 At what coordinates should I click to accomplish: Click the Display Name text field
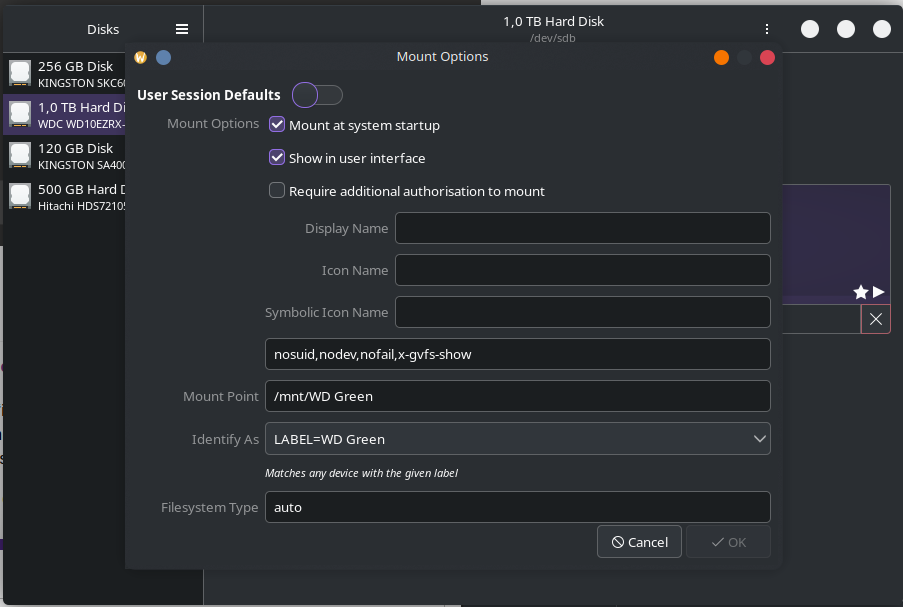click(582, 228)
